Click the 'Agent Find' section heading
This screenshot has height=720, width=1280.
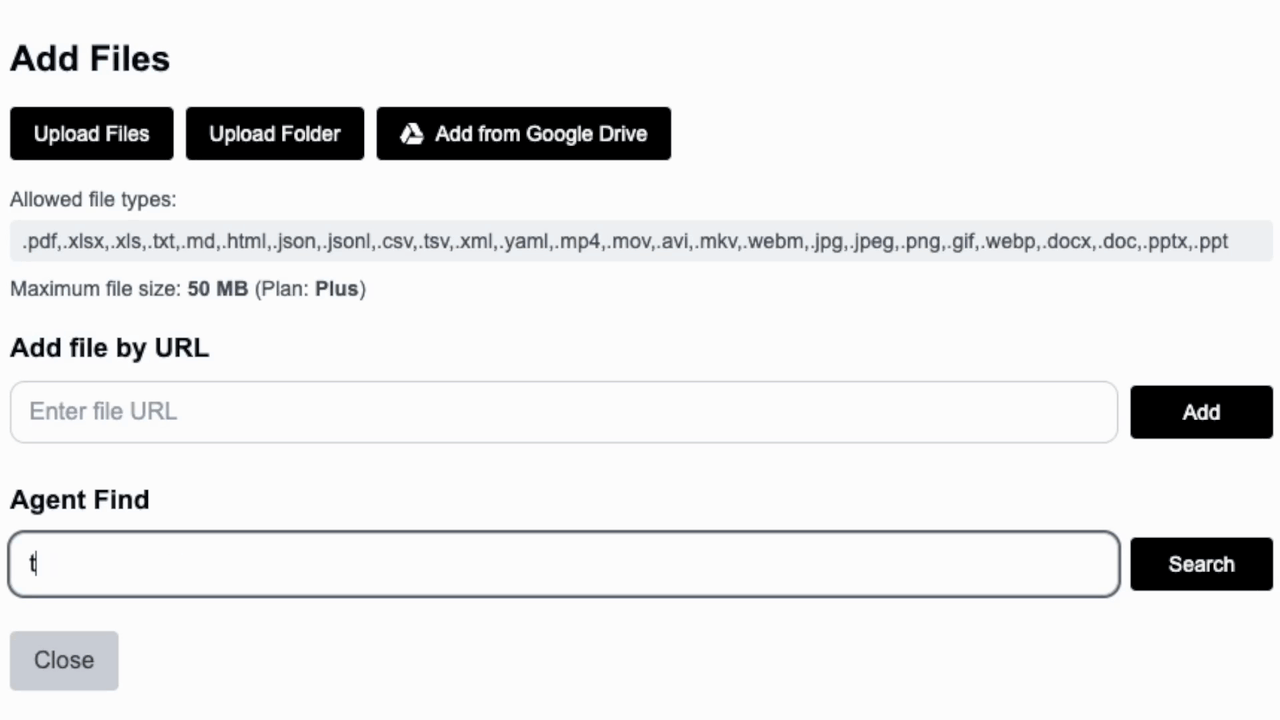[x=79, y=500]
